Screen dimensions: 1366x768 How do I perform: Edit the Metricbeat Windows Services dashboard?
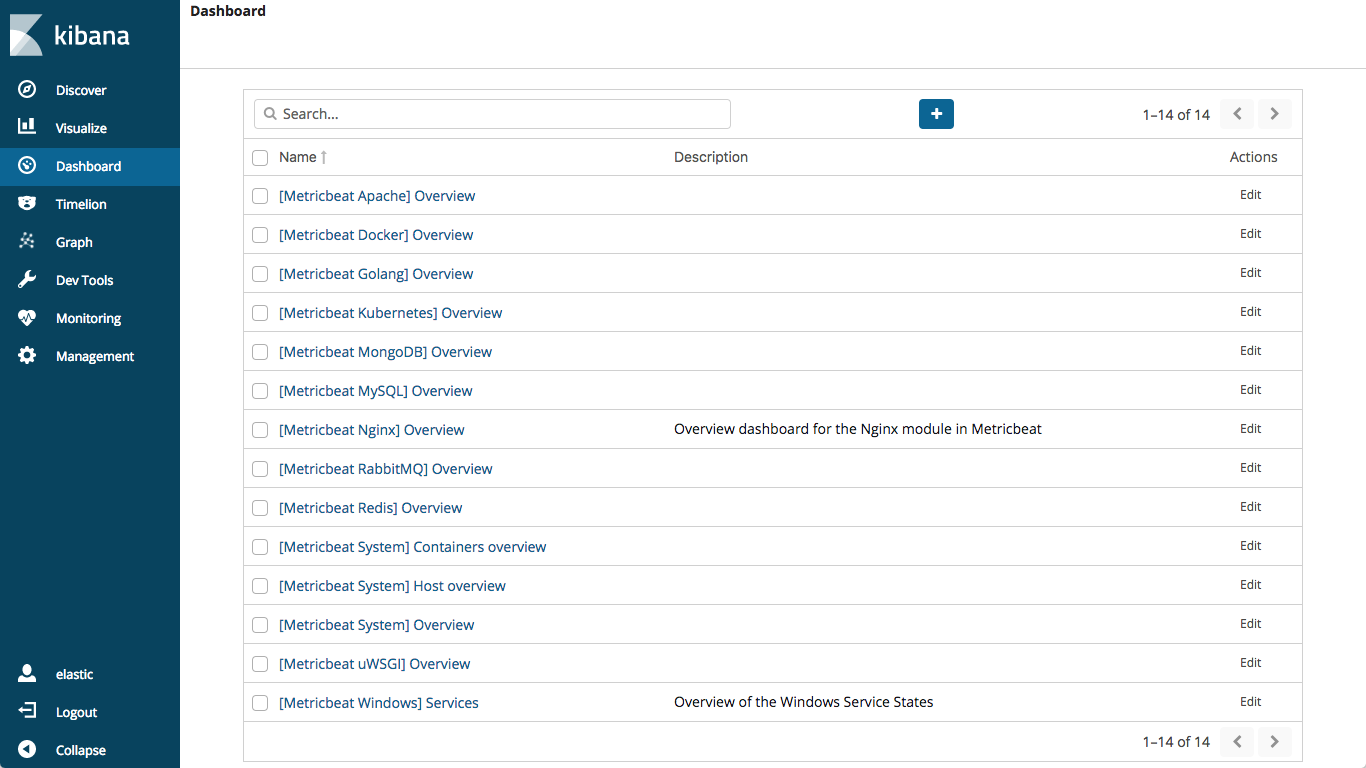(x=1251, y=702)
